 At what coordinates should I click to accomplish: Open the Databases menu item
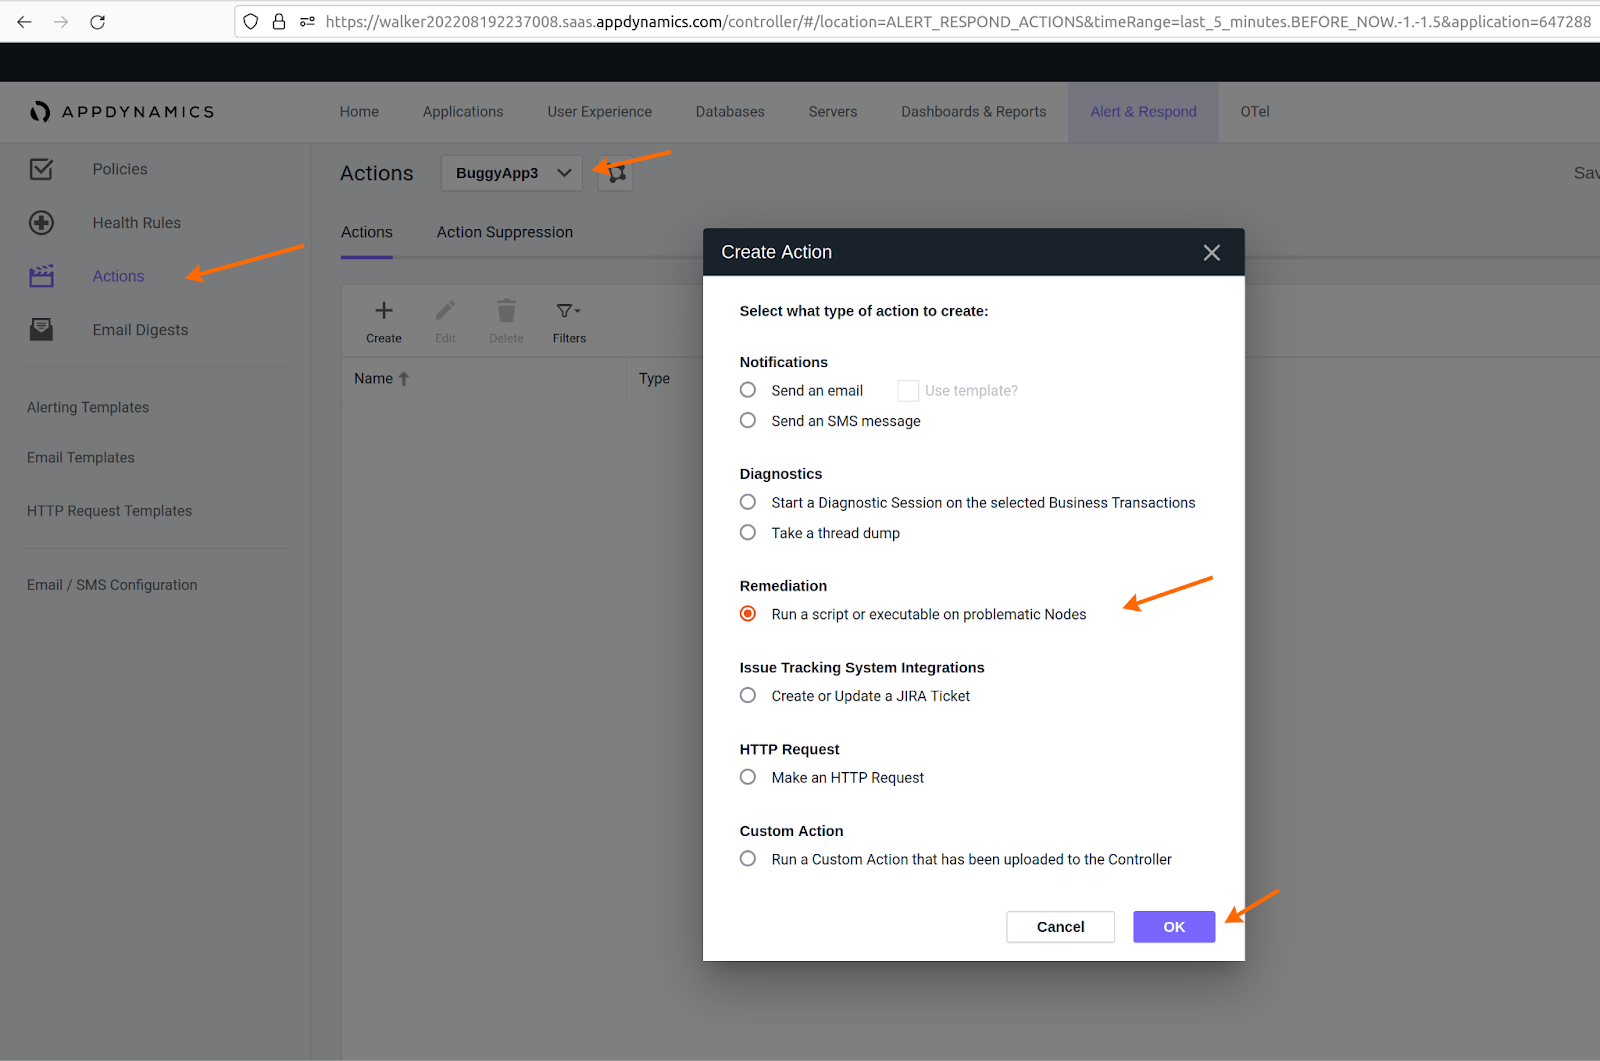pos(730,112)
